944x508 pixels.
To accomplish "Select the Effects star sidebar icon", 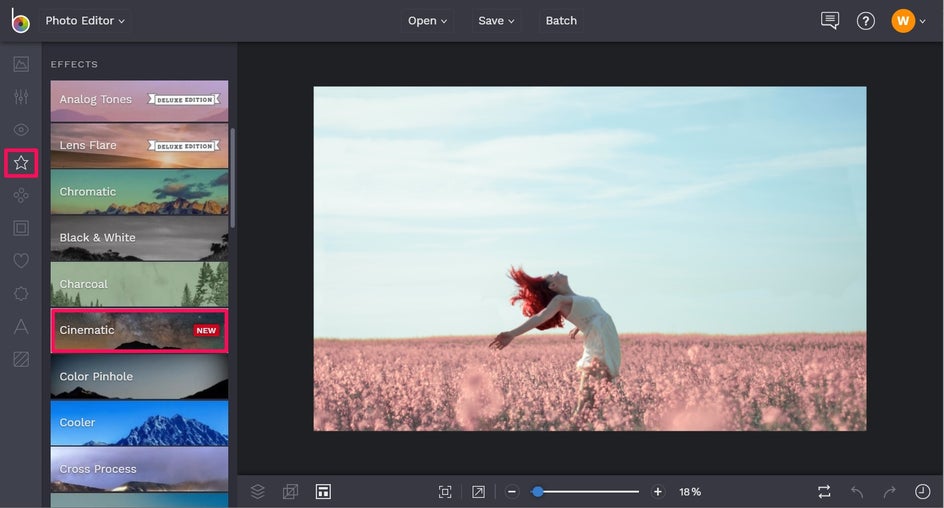I will 21,163.
